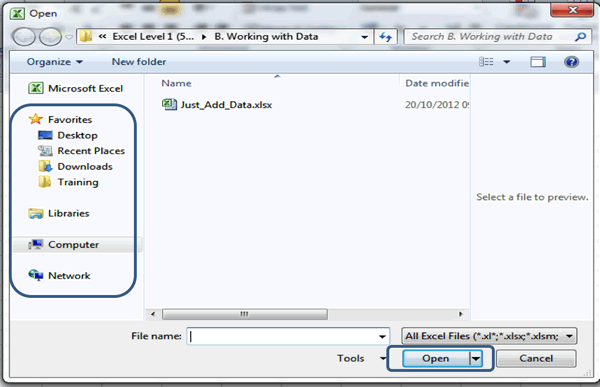Click the Open button
Image resolution: width=600 pixels, height=387 pixels.
[436, 358]
